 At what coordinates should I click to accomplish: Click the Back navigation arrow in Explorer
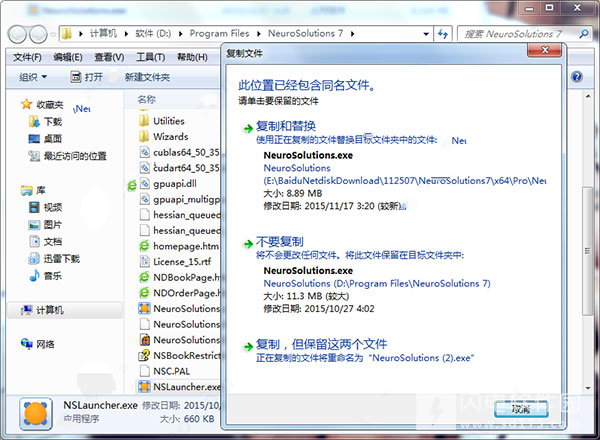point(17,35)
